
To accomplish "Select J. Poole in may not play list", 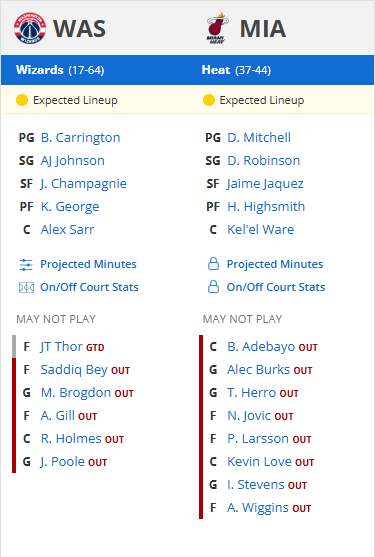I will pos(63,462).
